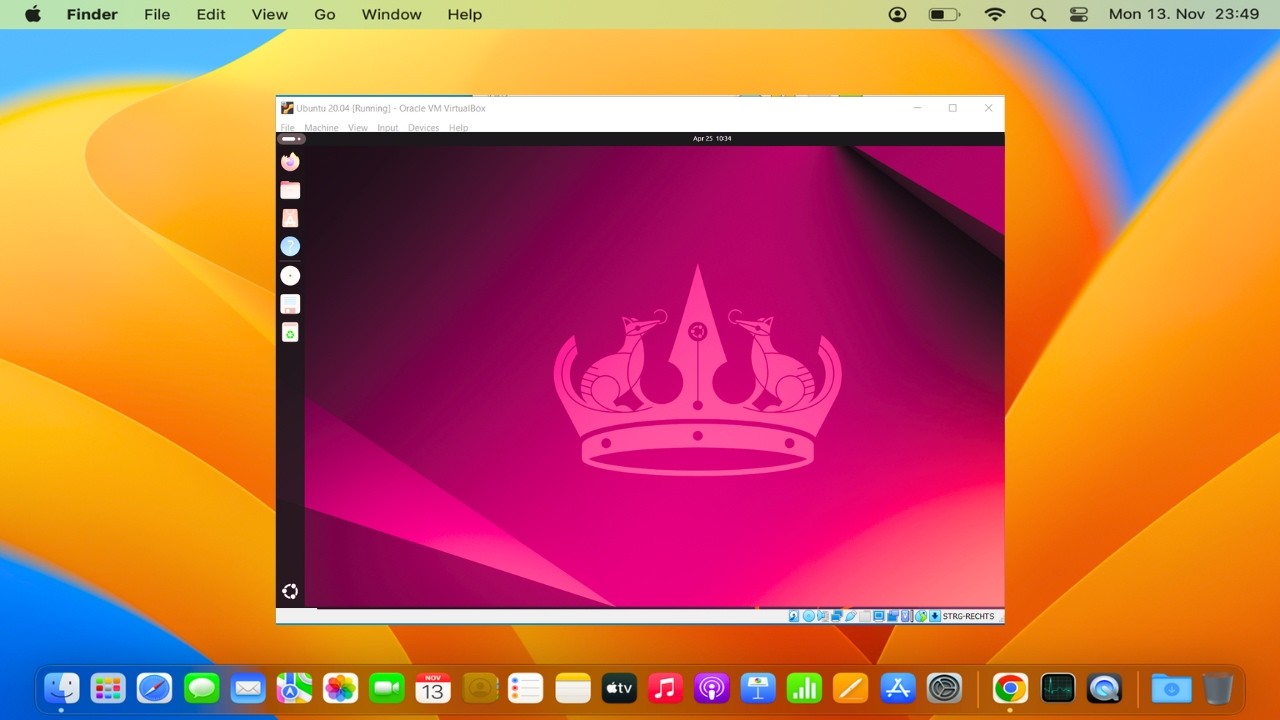This screenshot has width=1280, height=720.
Task: Open Mail from the Dock
Action: 247,688
